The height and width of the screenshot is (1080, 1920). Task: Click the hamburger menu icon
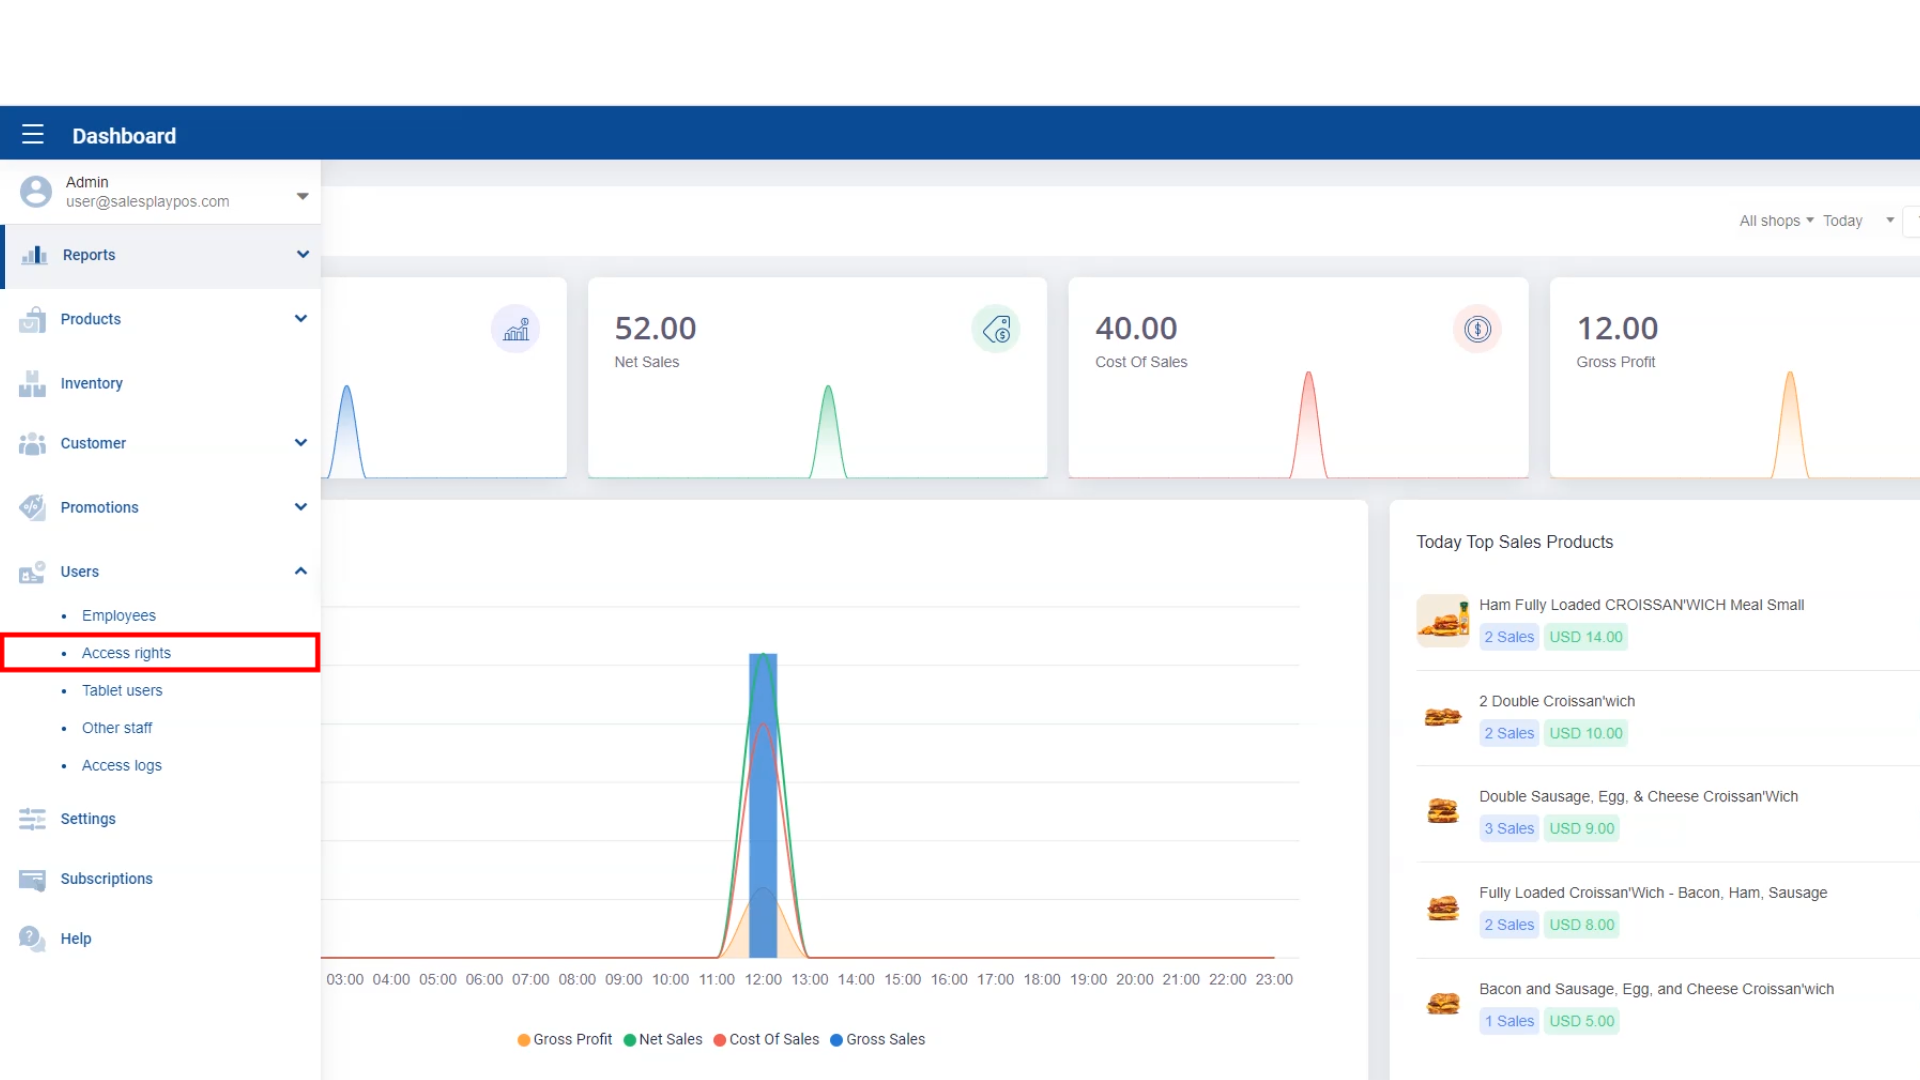[x=33, y=135]
